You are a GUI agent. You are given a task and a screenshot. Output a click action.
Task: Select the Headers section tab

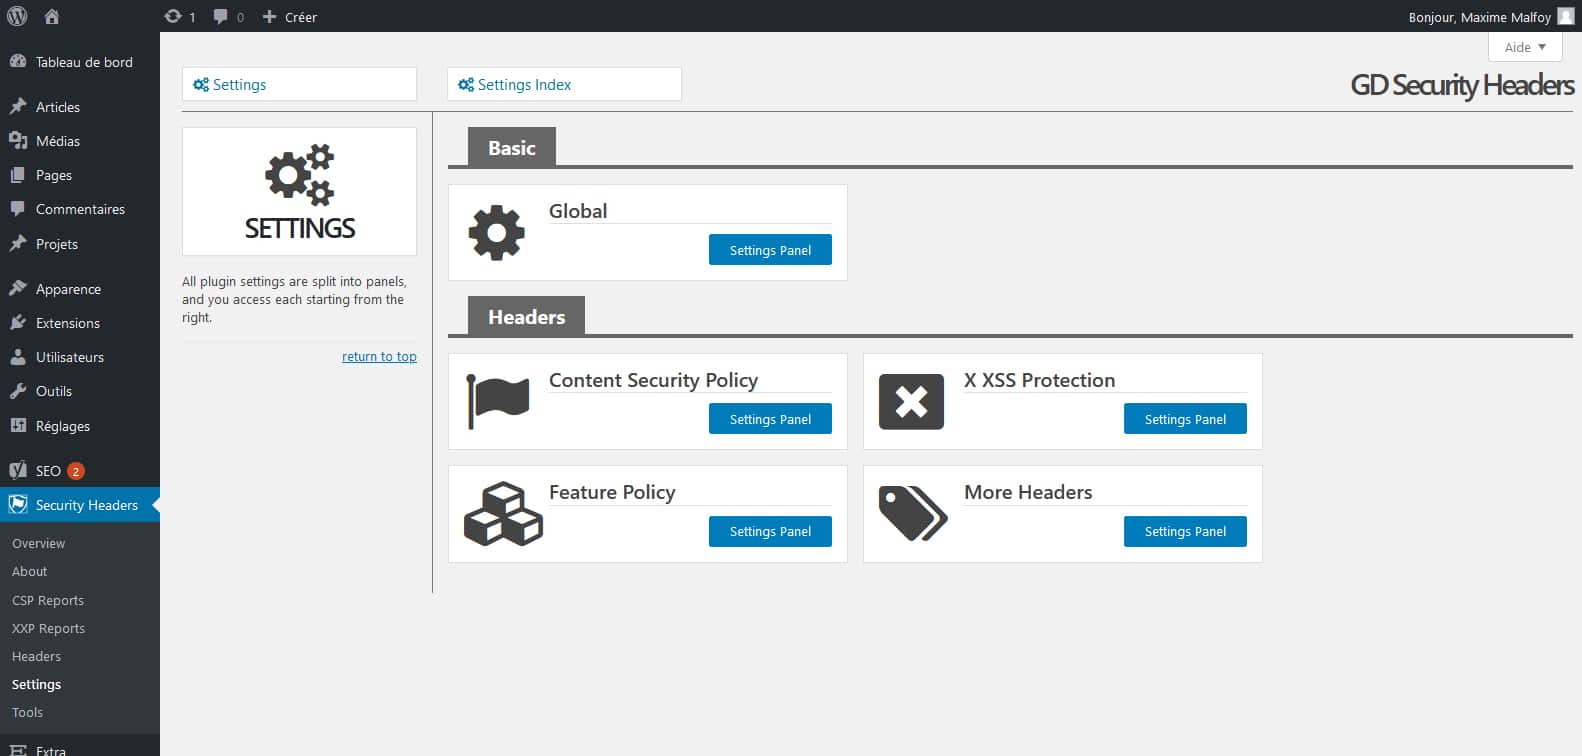pos(527,316)
